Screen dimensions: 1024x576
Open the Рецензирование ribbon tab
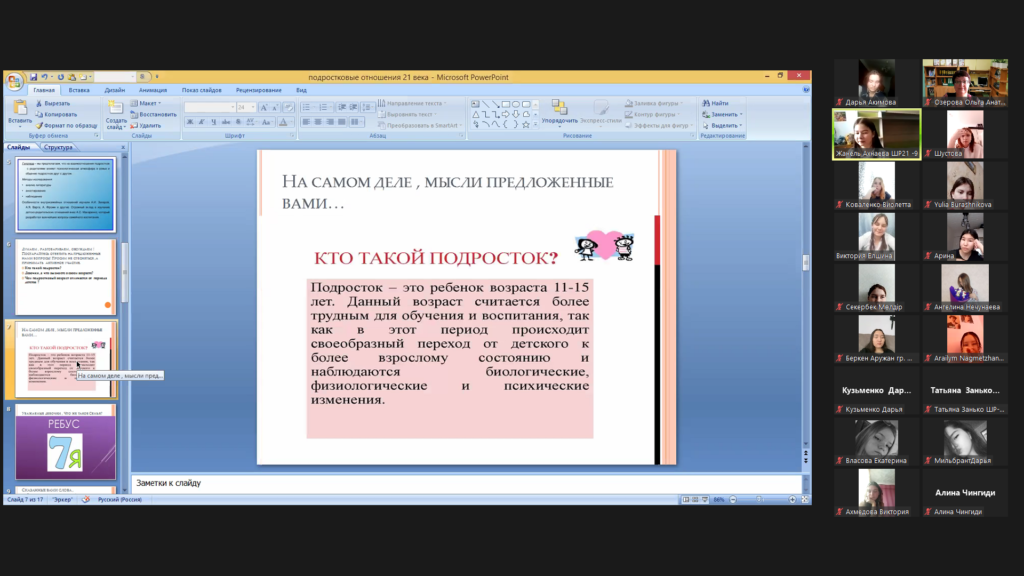(259, 90)
